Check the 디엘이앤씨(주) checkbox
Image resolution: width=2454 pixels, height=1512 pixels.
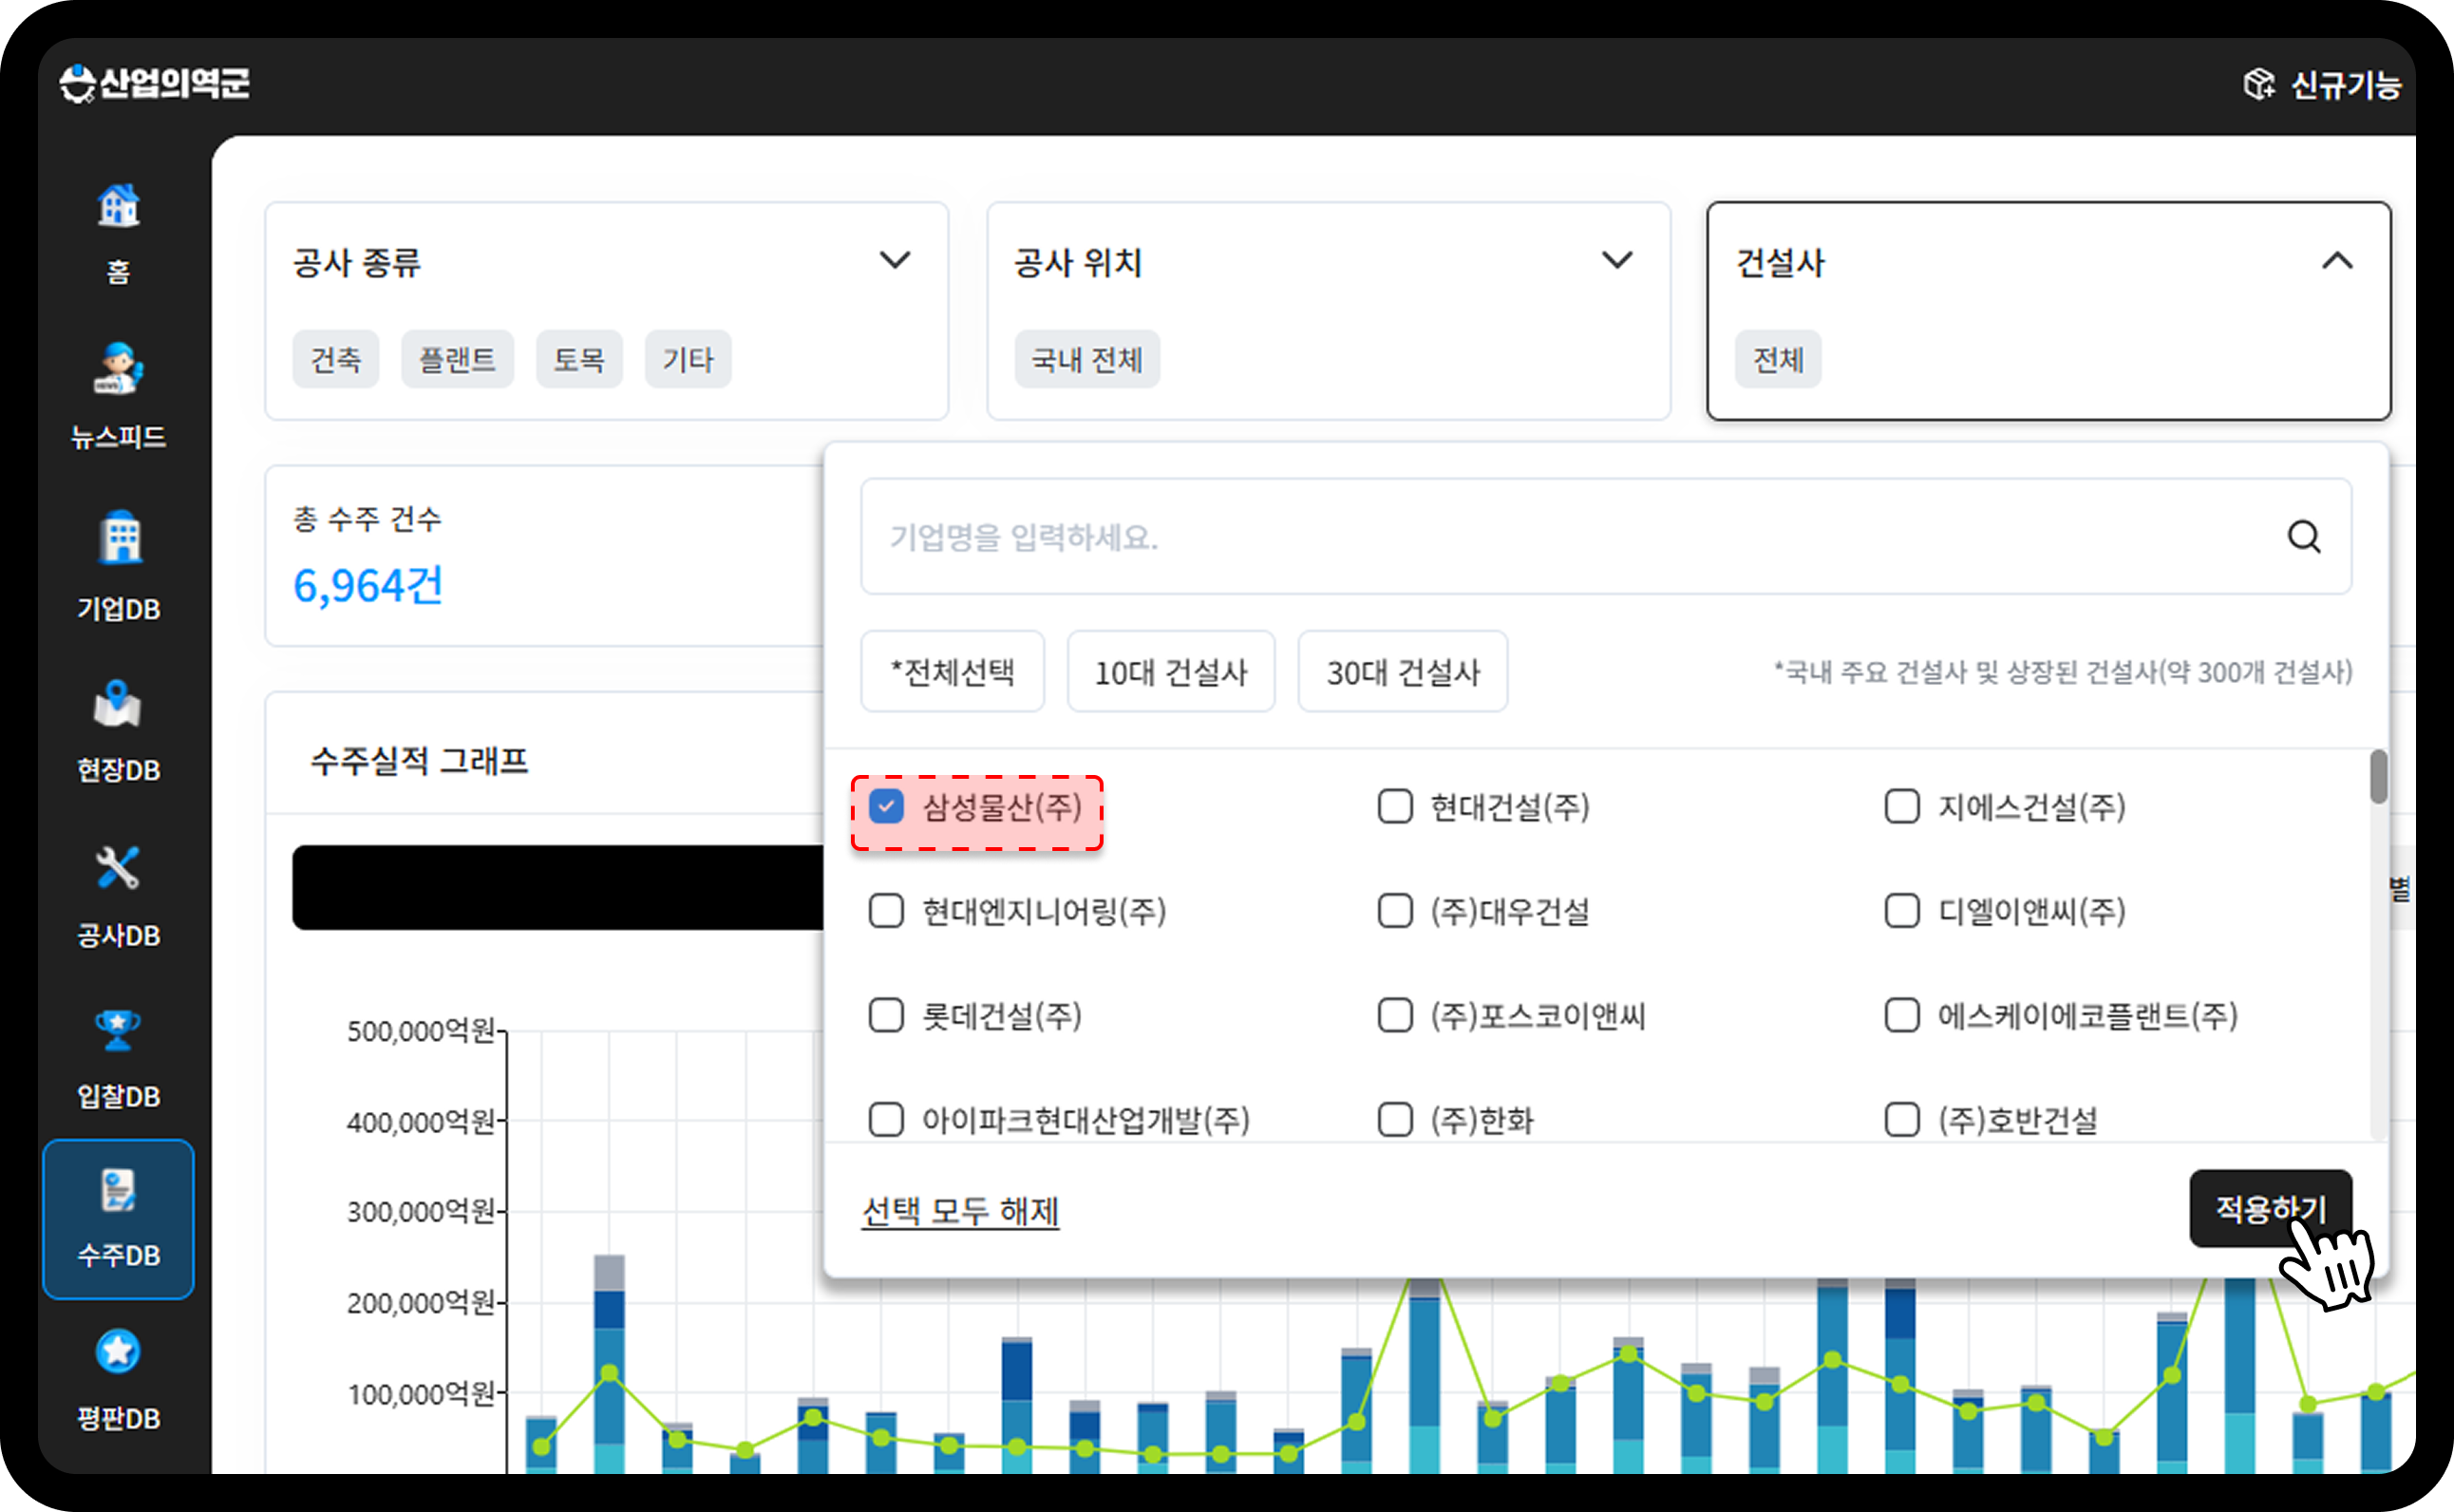click(x=1902, y=911)
